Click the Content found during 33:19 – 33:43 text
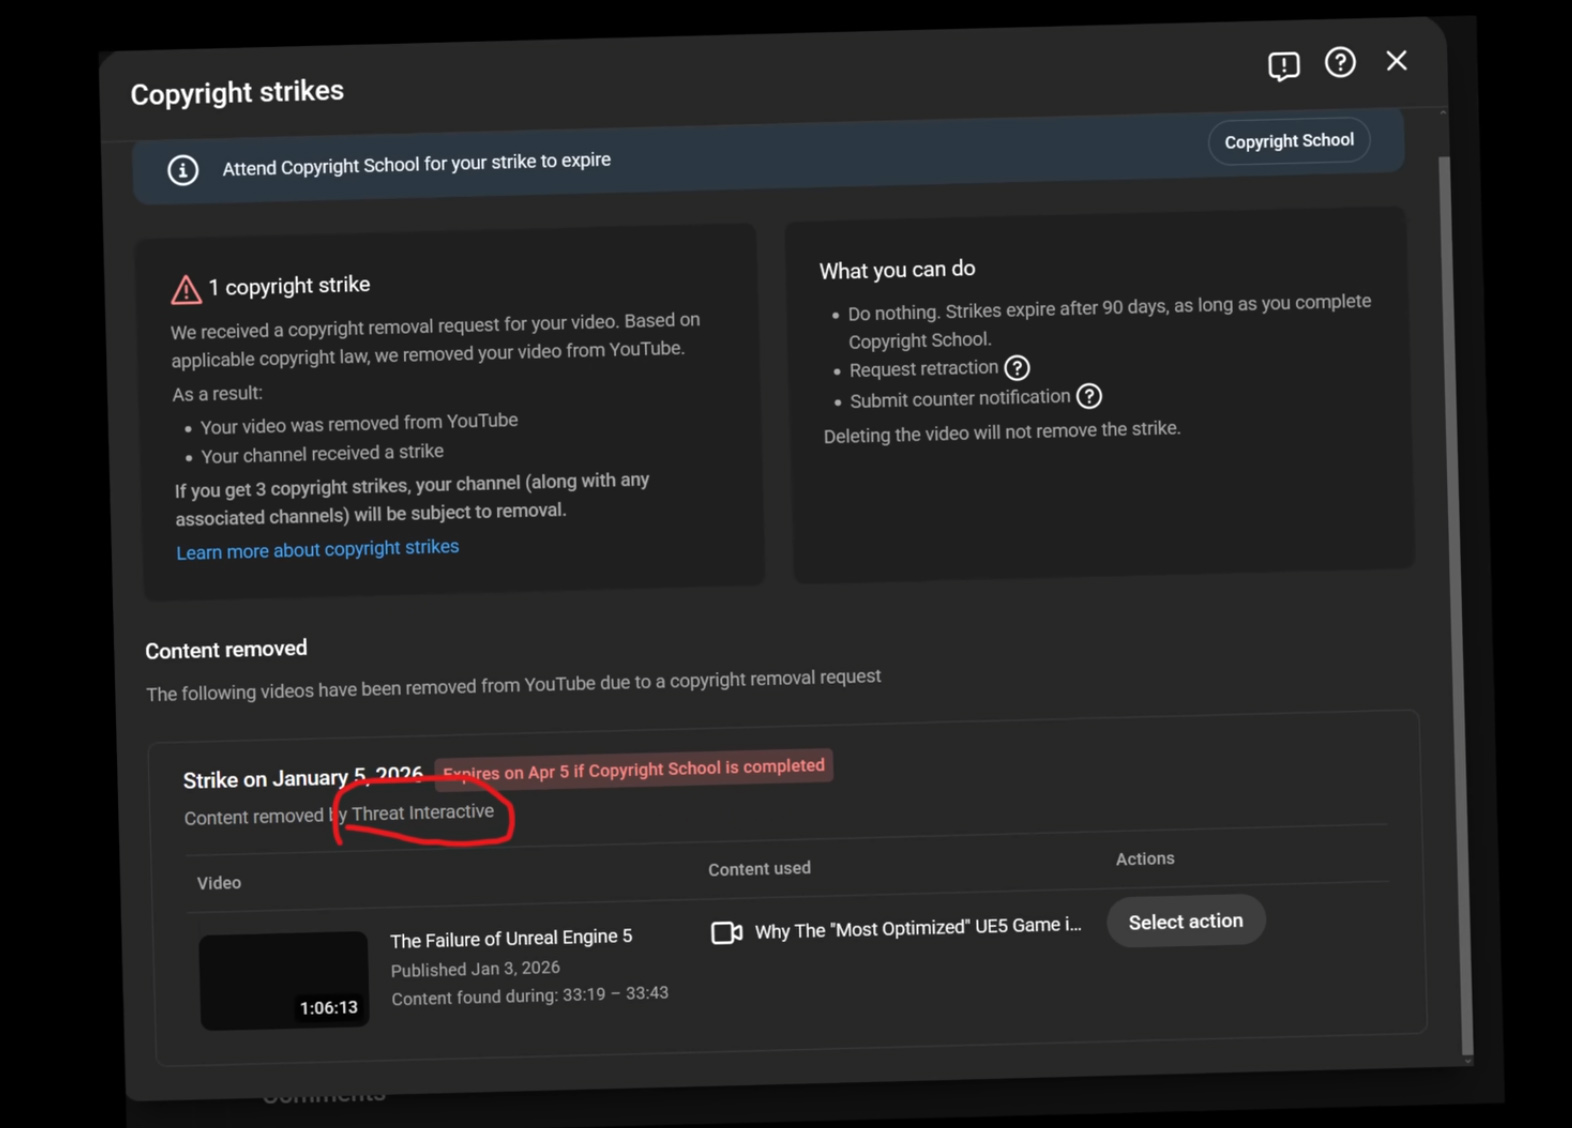Screen dimensions: 1572x1128 pos(530,996)
